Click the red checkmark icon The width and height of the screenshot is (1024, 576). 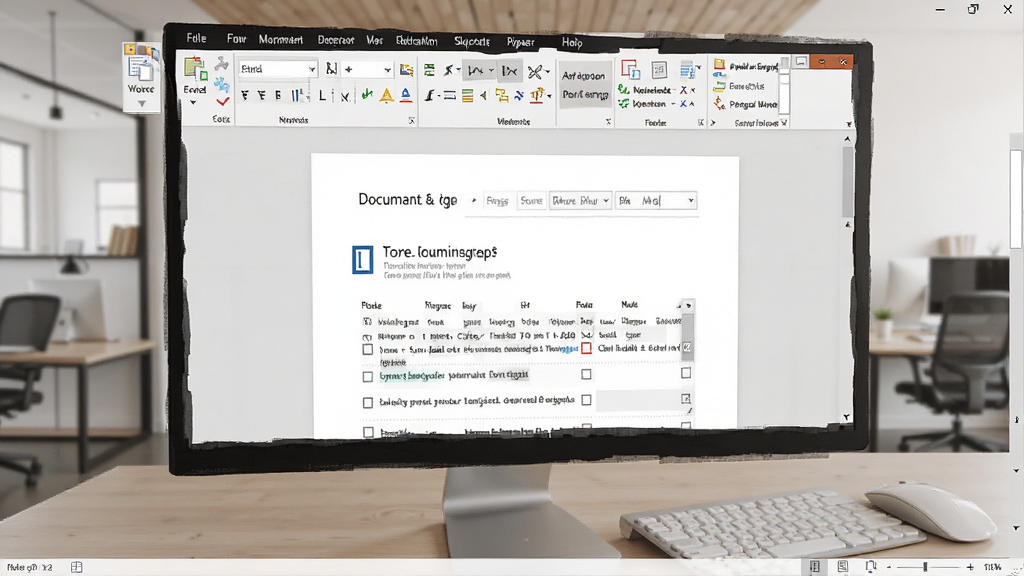pos(223,101)
